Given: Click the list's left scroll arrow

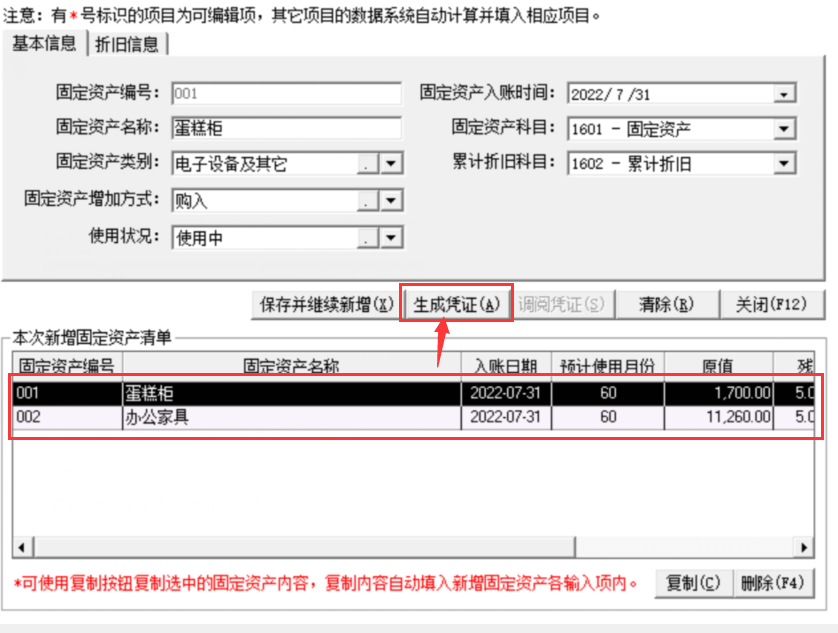Looking at the screenshot, I should coord(22,547).
